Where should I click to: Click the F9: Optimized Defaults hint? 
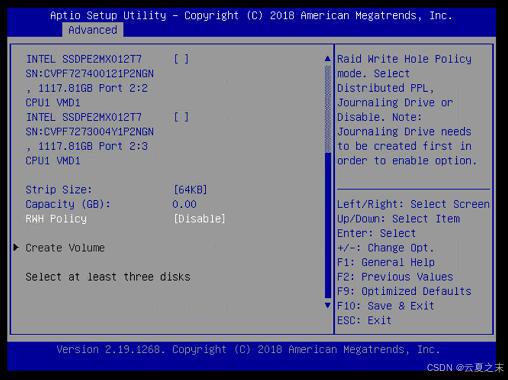coord(404,291)
